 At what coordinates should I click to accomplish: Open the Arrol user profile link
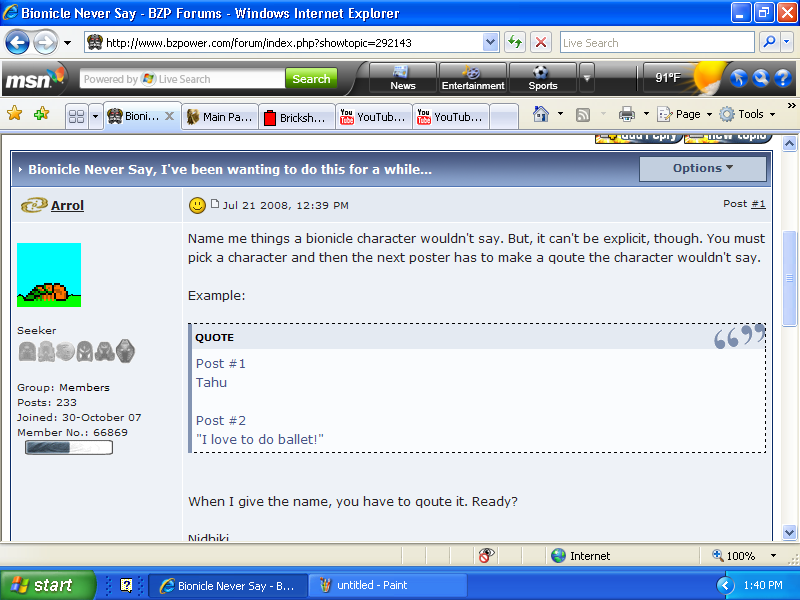[x=67, y=205]
